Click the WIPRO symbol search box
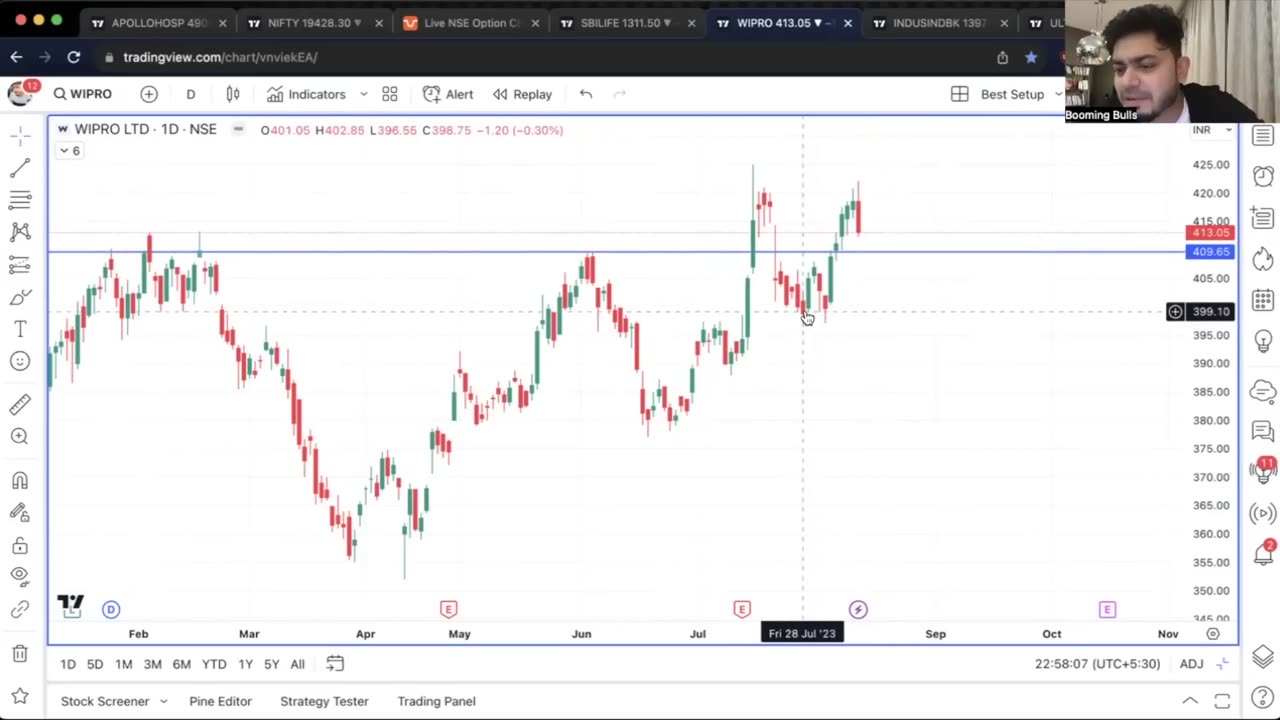 click(x=83, y=94)
